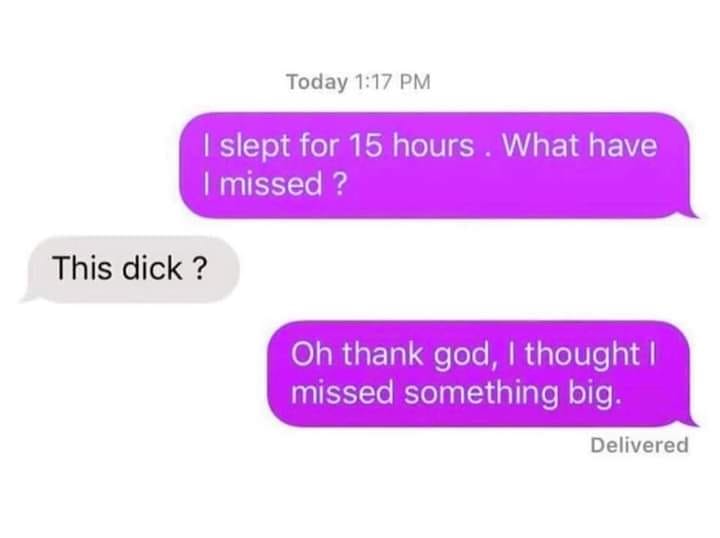Click the word "hours" in first message

(432, 146)
